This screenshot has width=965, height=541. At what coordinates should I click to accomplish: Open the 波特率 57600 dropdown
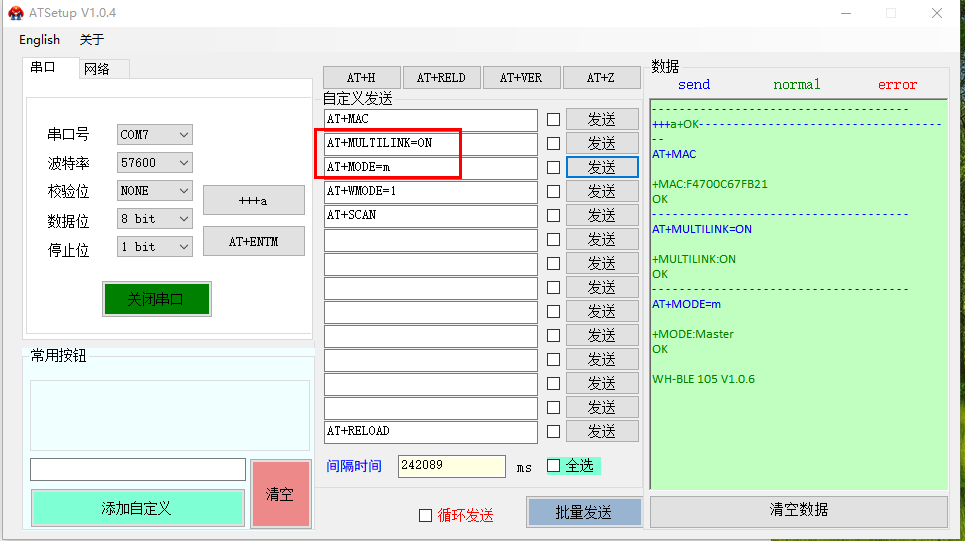(155, 162)
